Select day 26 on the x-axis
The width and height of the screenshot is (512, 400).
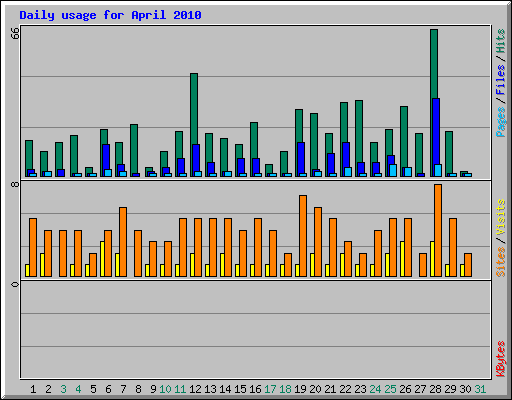click(x=405, y=389)
